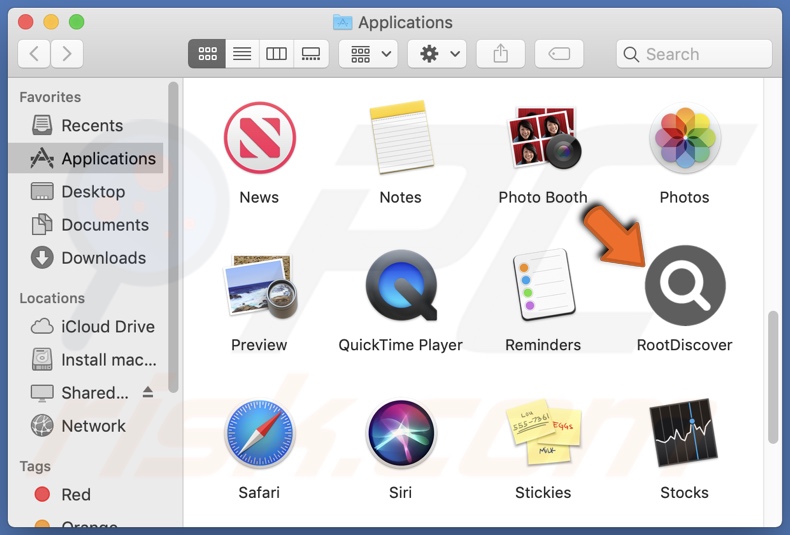This screenshot has height=535, width=790.
Task: Open Desktop in the sidebar
Action: pyautogui.click(x=86, y=192)
